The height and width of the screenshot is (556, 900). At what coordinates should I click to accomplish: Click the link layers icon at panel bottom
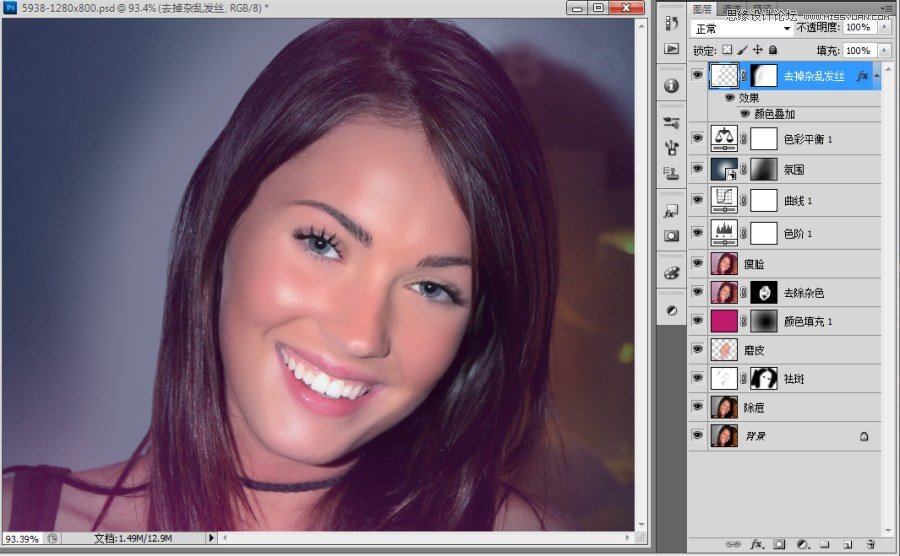732,543
